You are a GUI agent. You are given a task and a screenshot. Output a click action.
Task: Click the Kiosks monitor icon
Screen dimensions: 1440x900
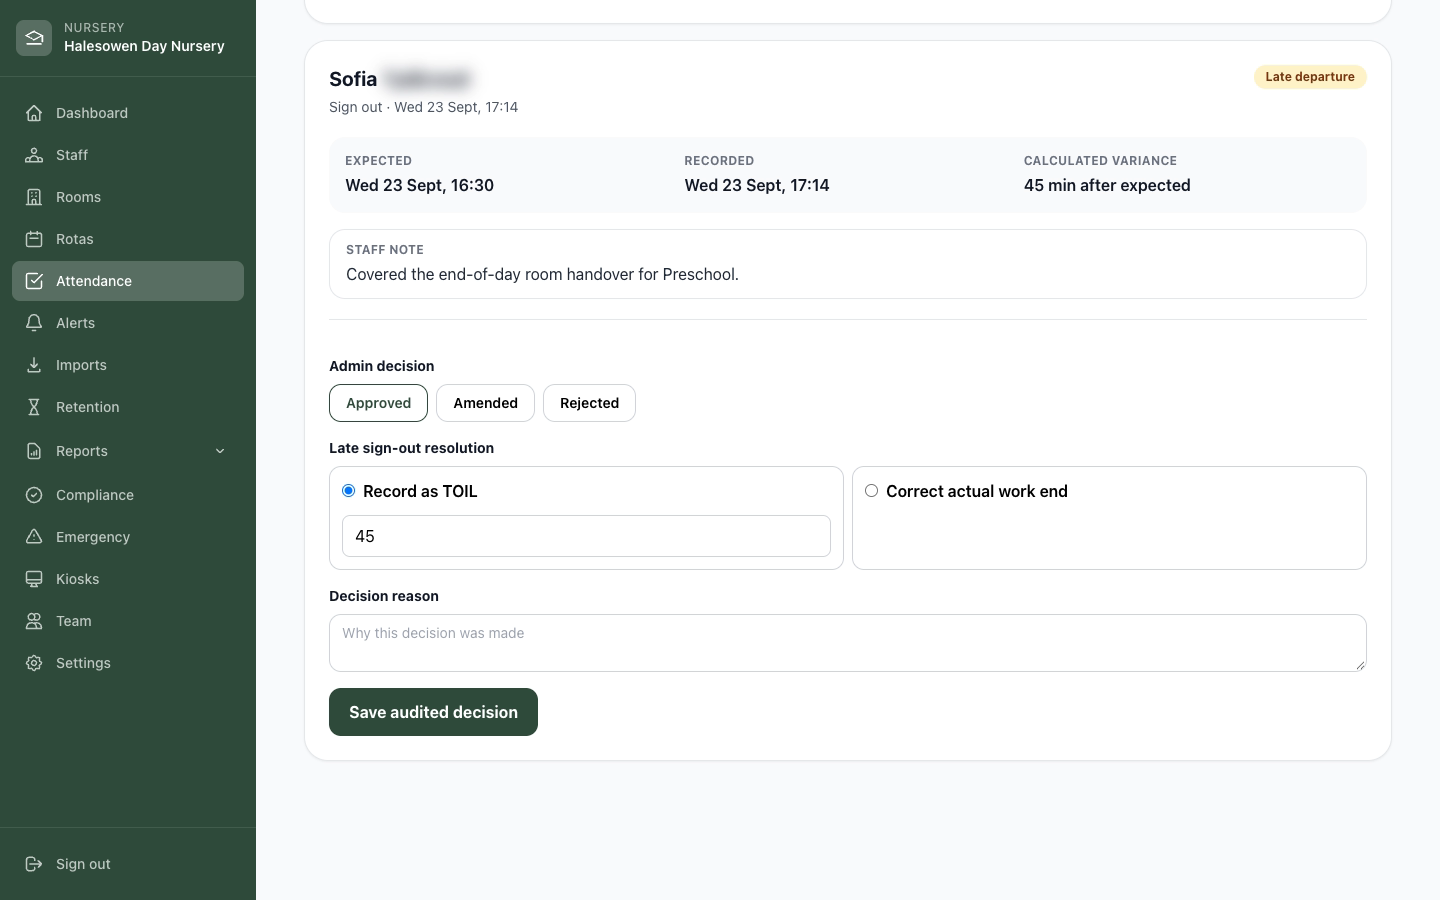coord(34,579)
